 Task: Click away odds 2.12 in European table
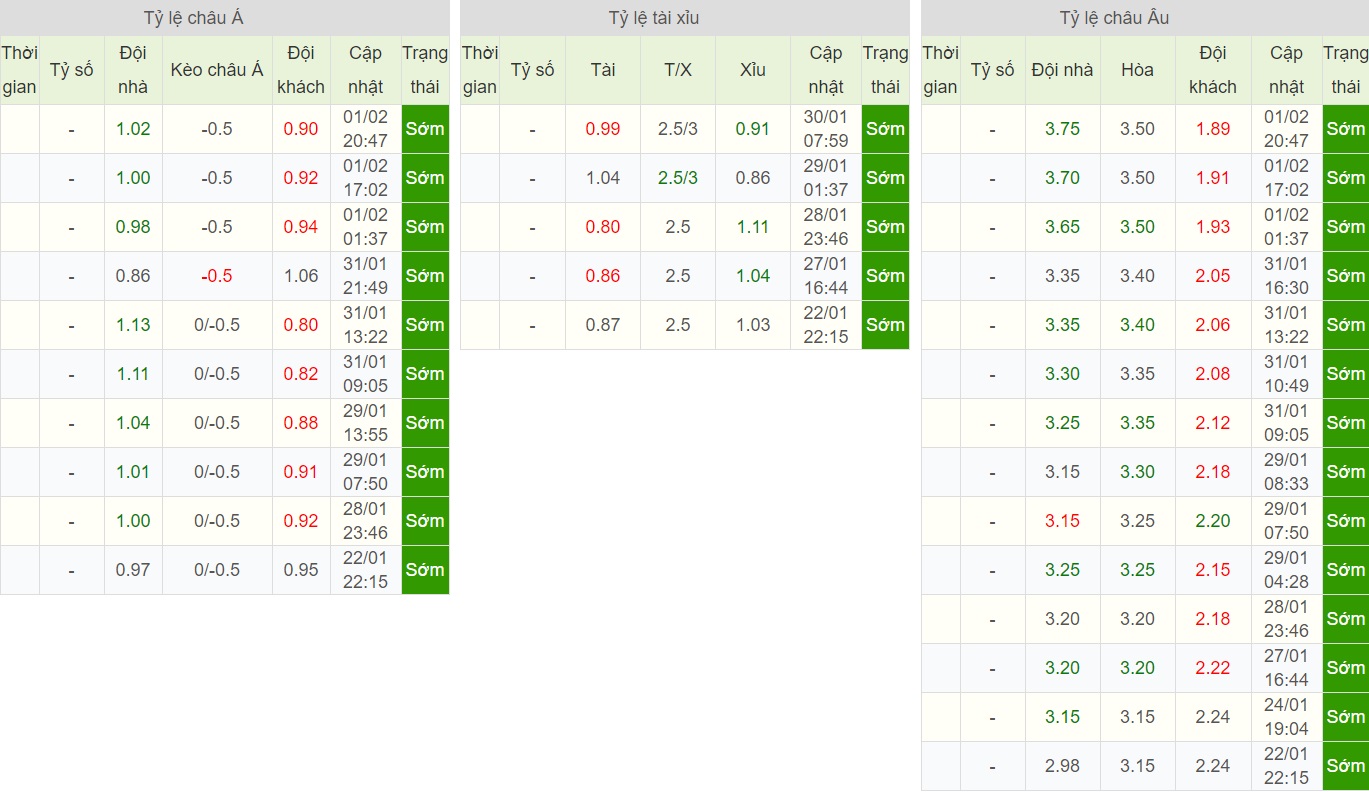pos(1213,423)
